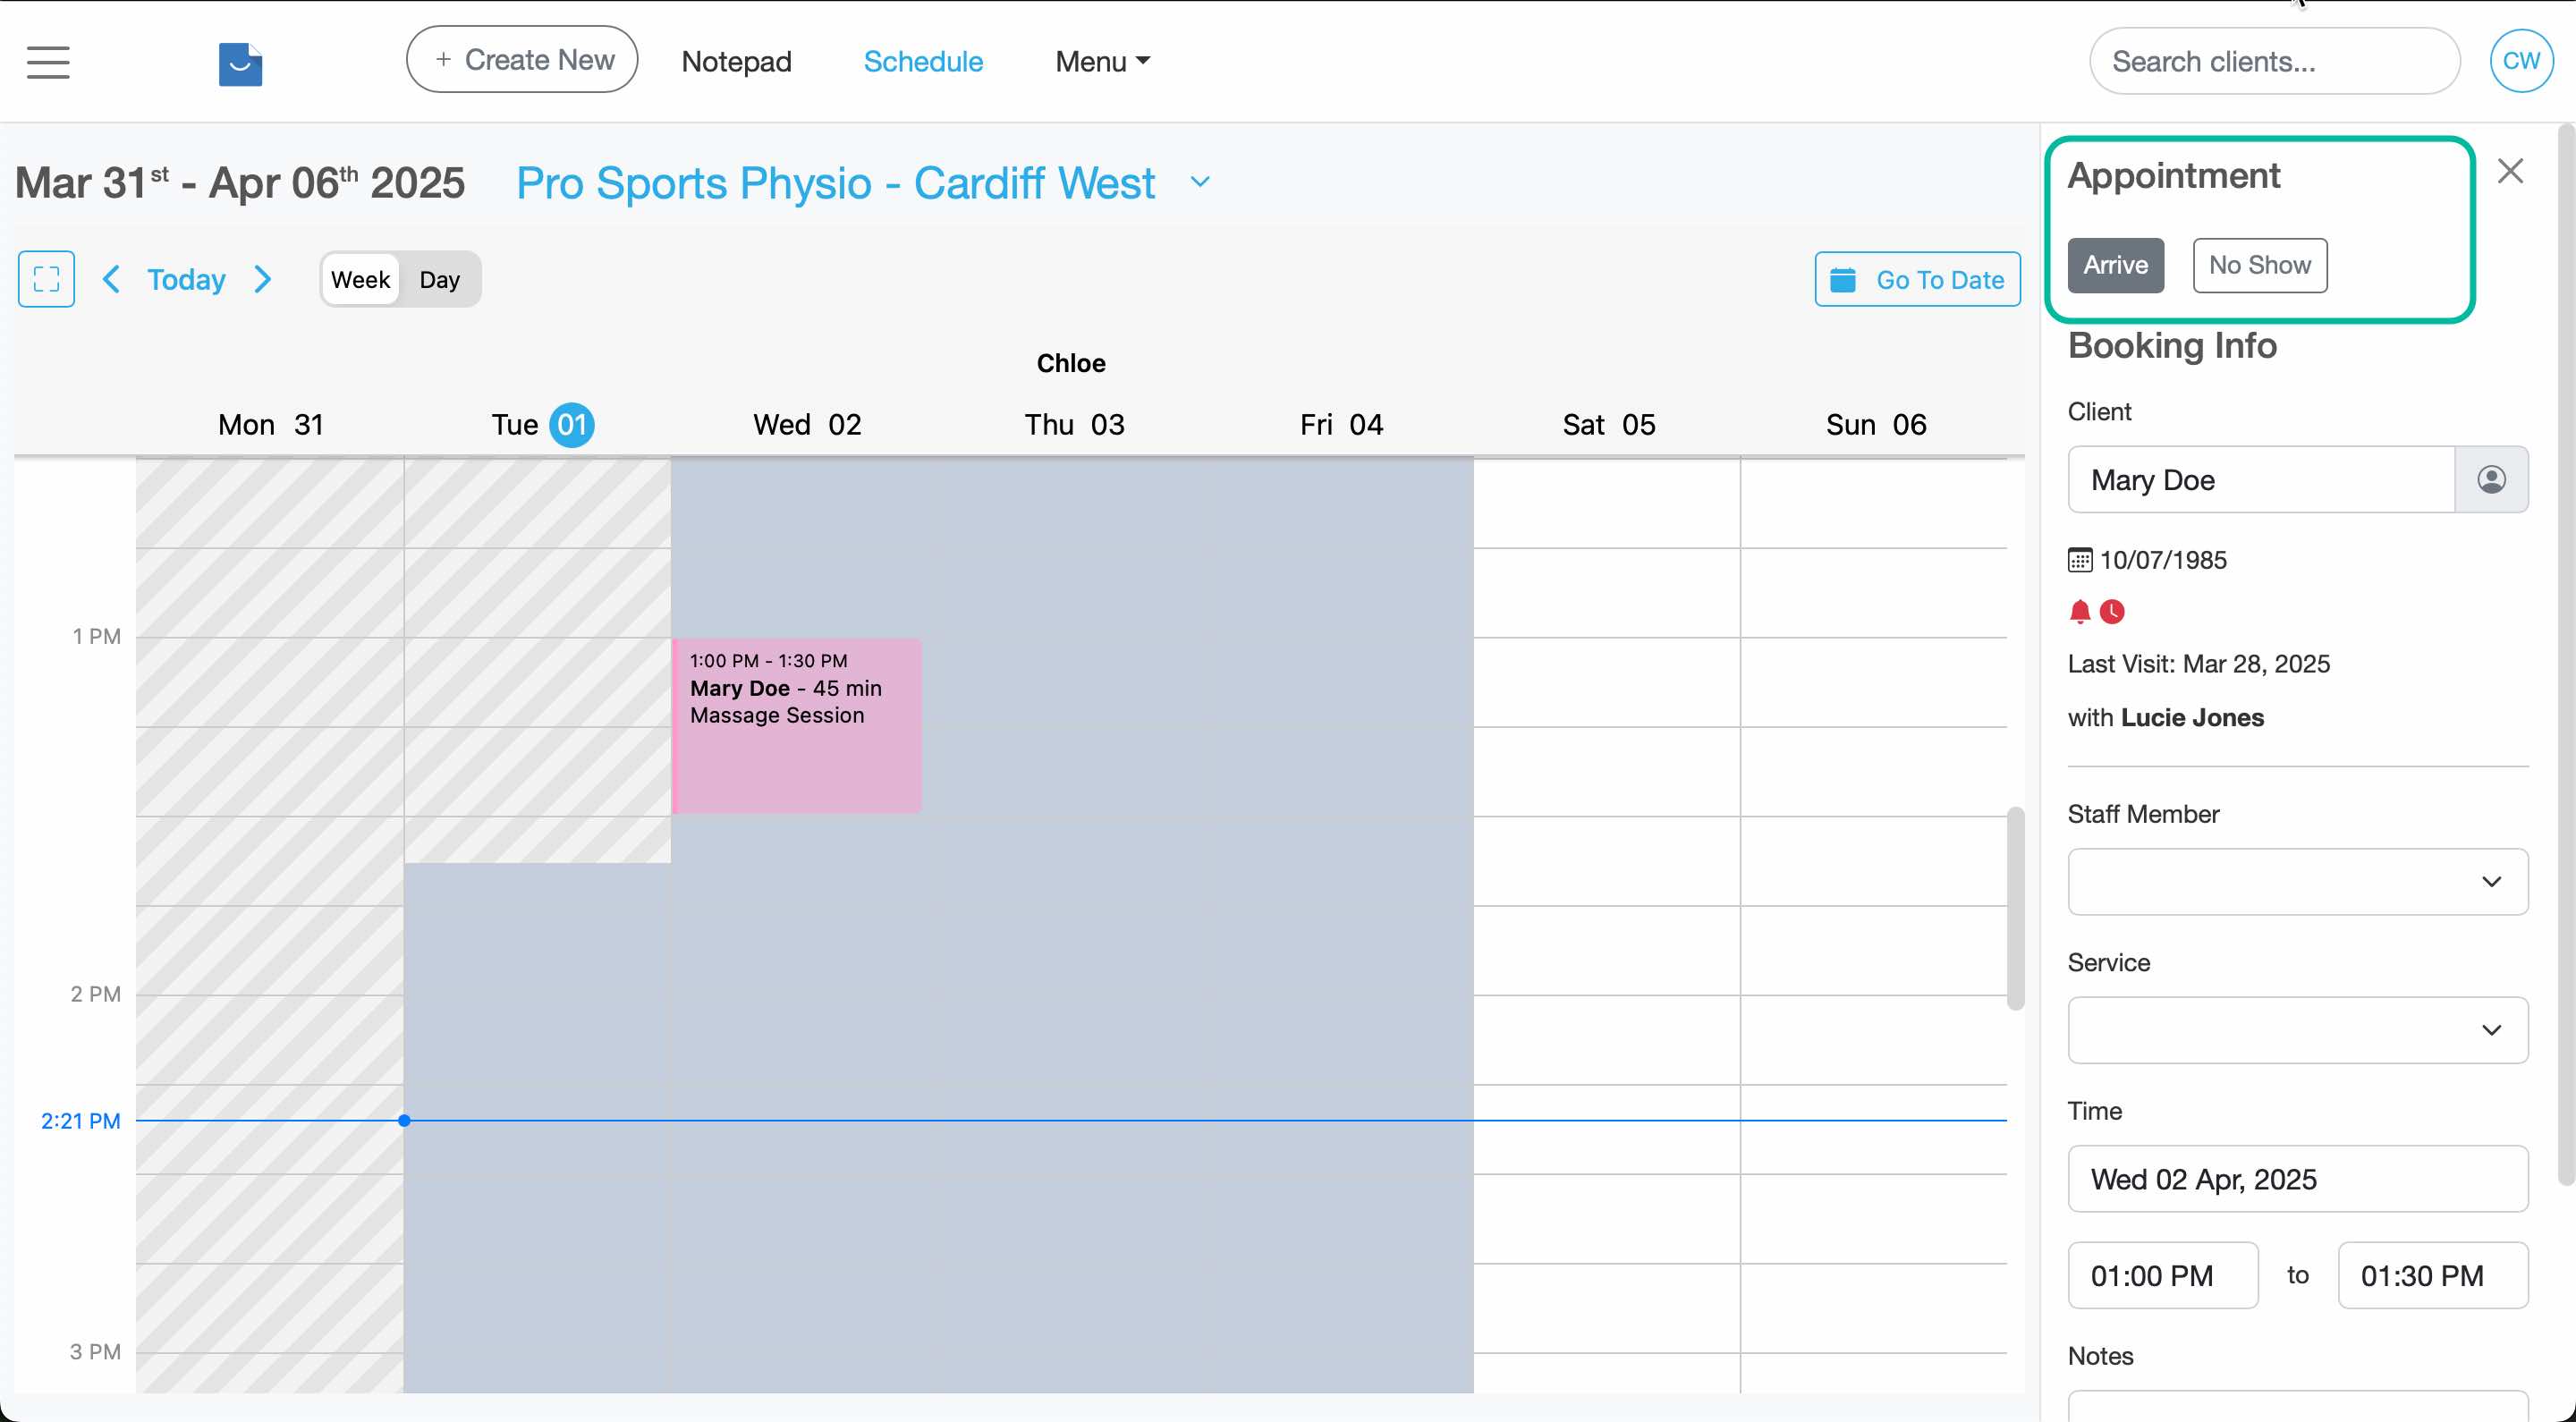Viewport: 2576px width, 1422px height.
Task: Mark appointment as Arrive
Action: click(2115, 265)
